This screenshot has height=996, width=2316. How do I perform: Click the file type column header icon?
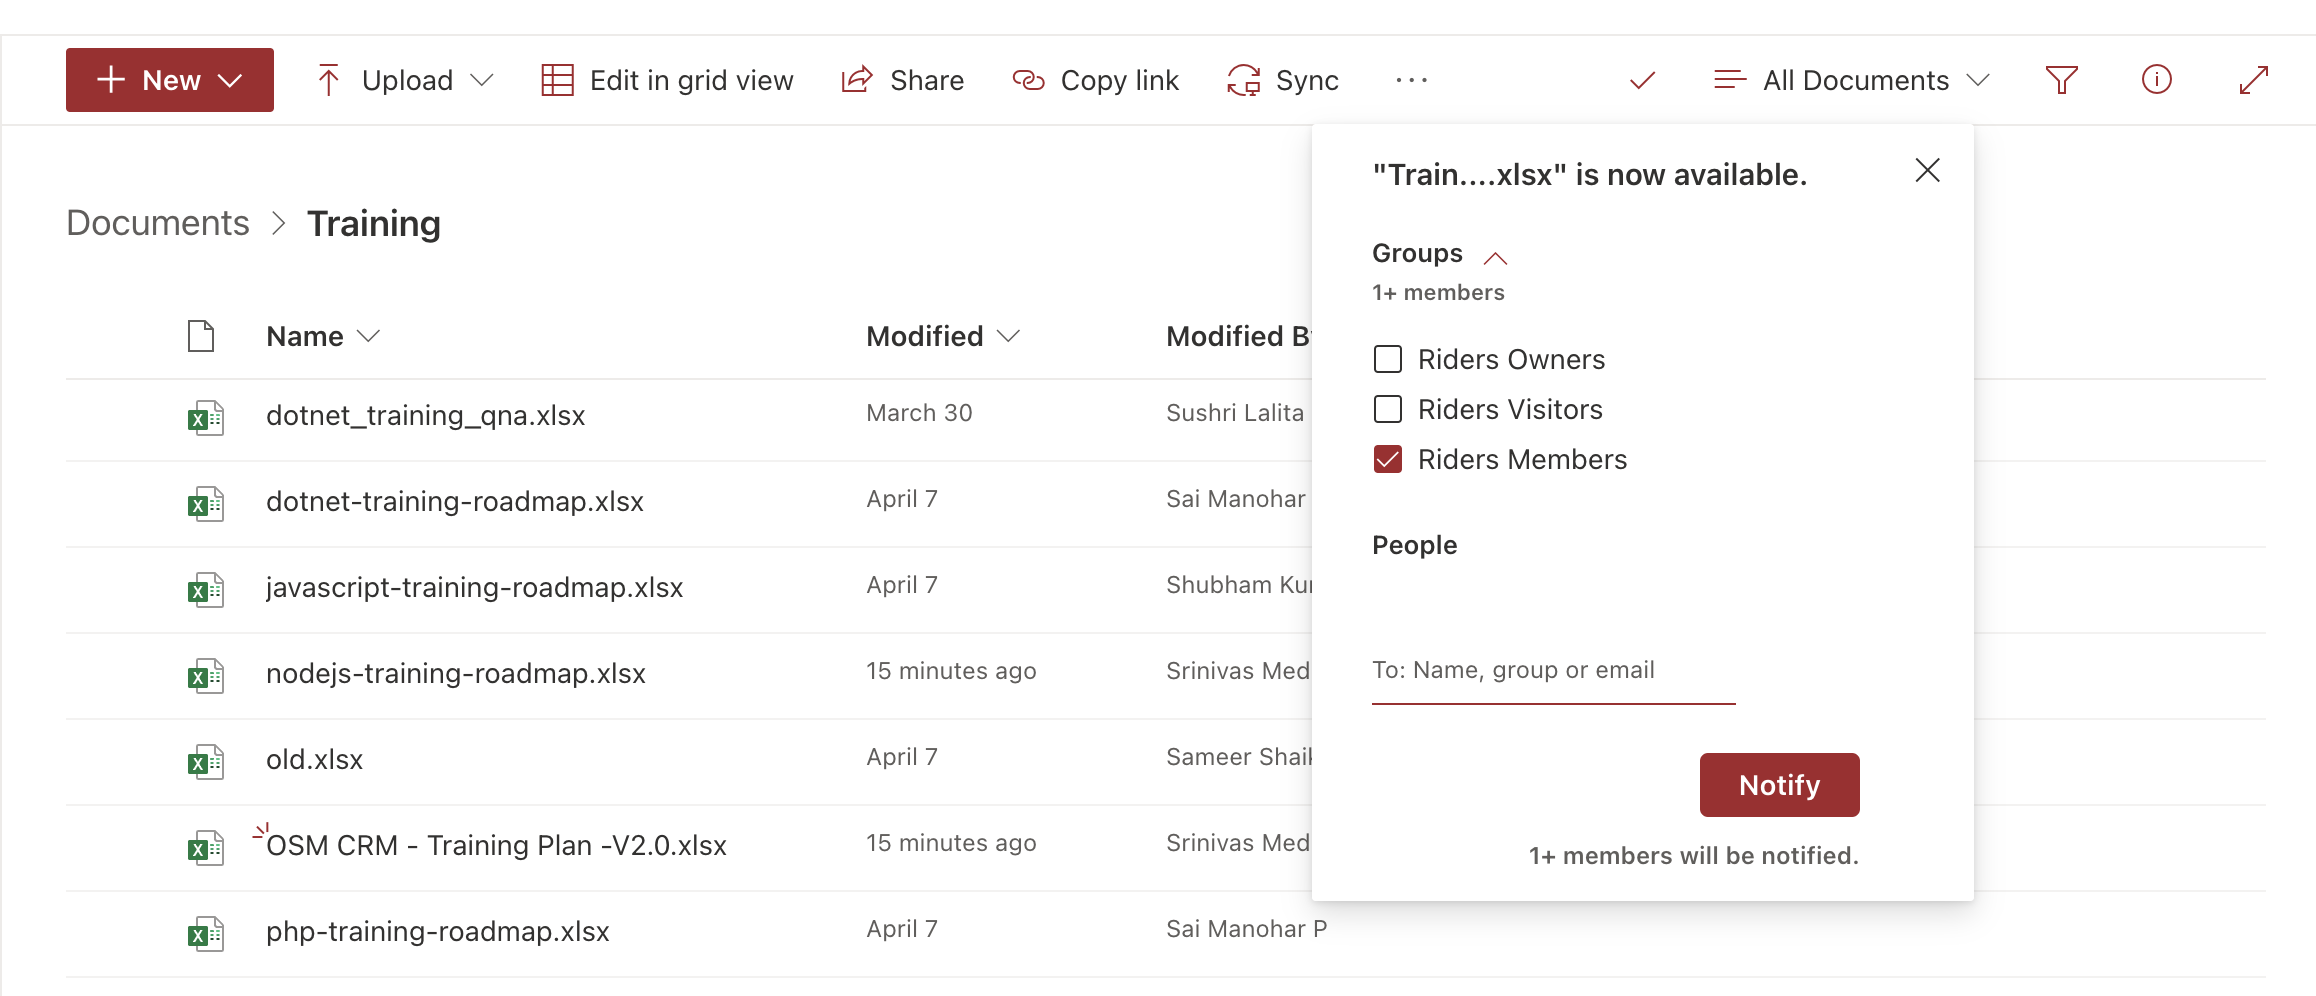(x=201, y=336)
